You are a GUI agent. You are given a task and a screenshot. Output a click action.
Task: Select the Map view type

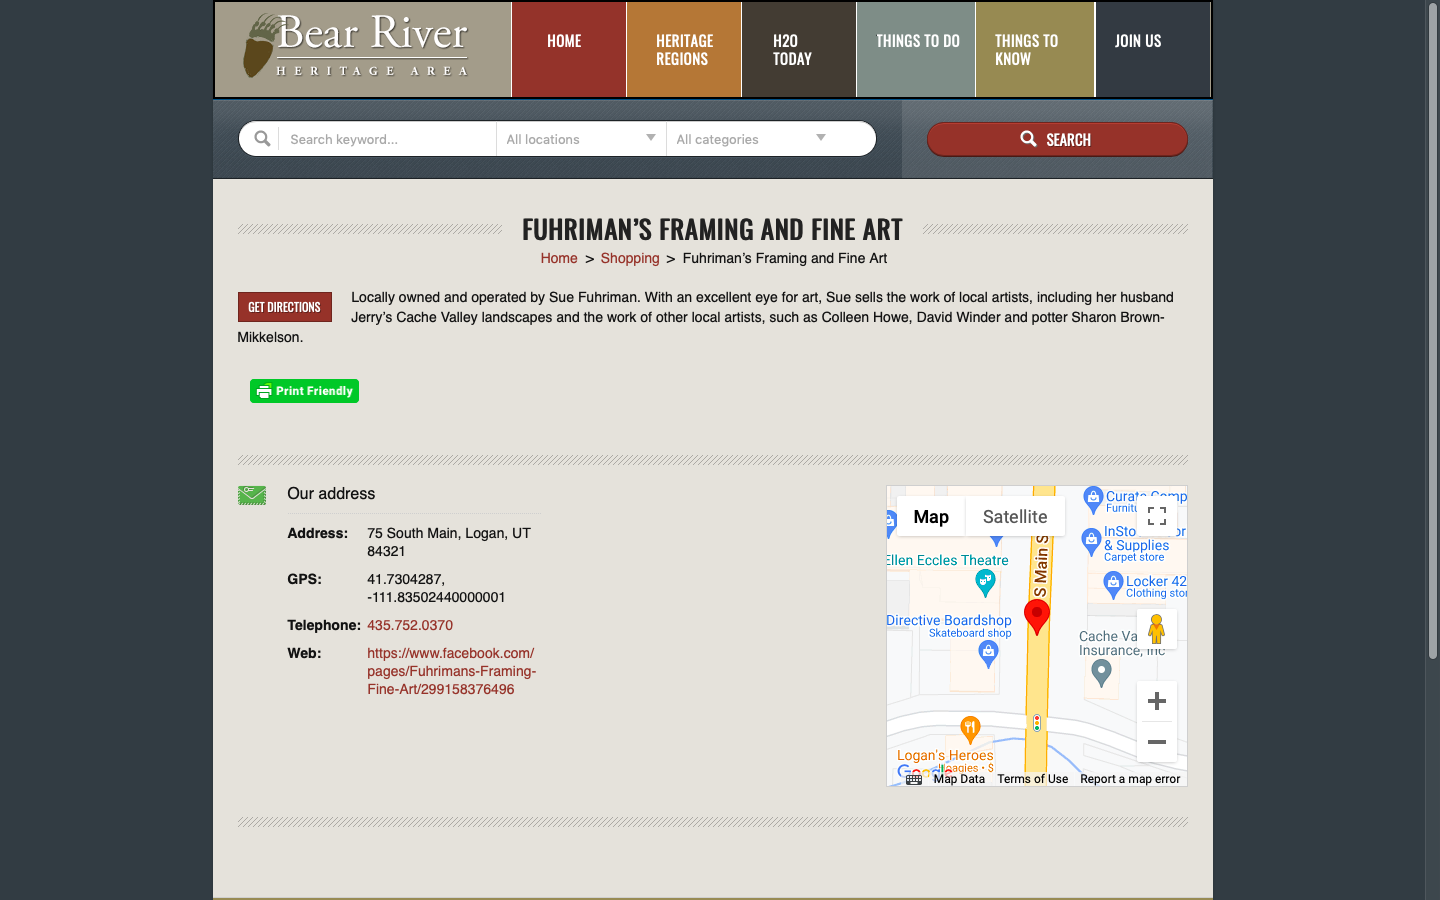tap(930, 517)
